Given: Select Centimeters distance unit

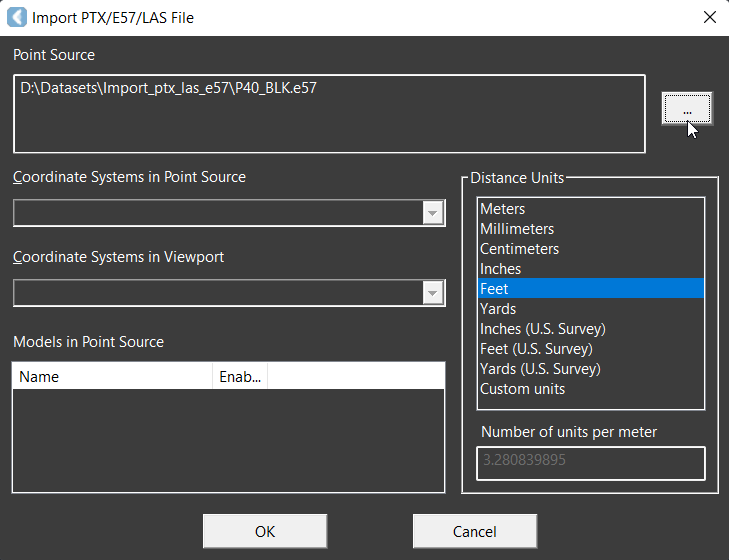Looking at the screenshot, I should click(x=519, y=249).
